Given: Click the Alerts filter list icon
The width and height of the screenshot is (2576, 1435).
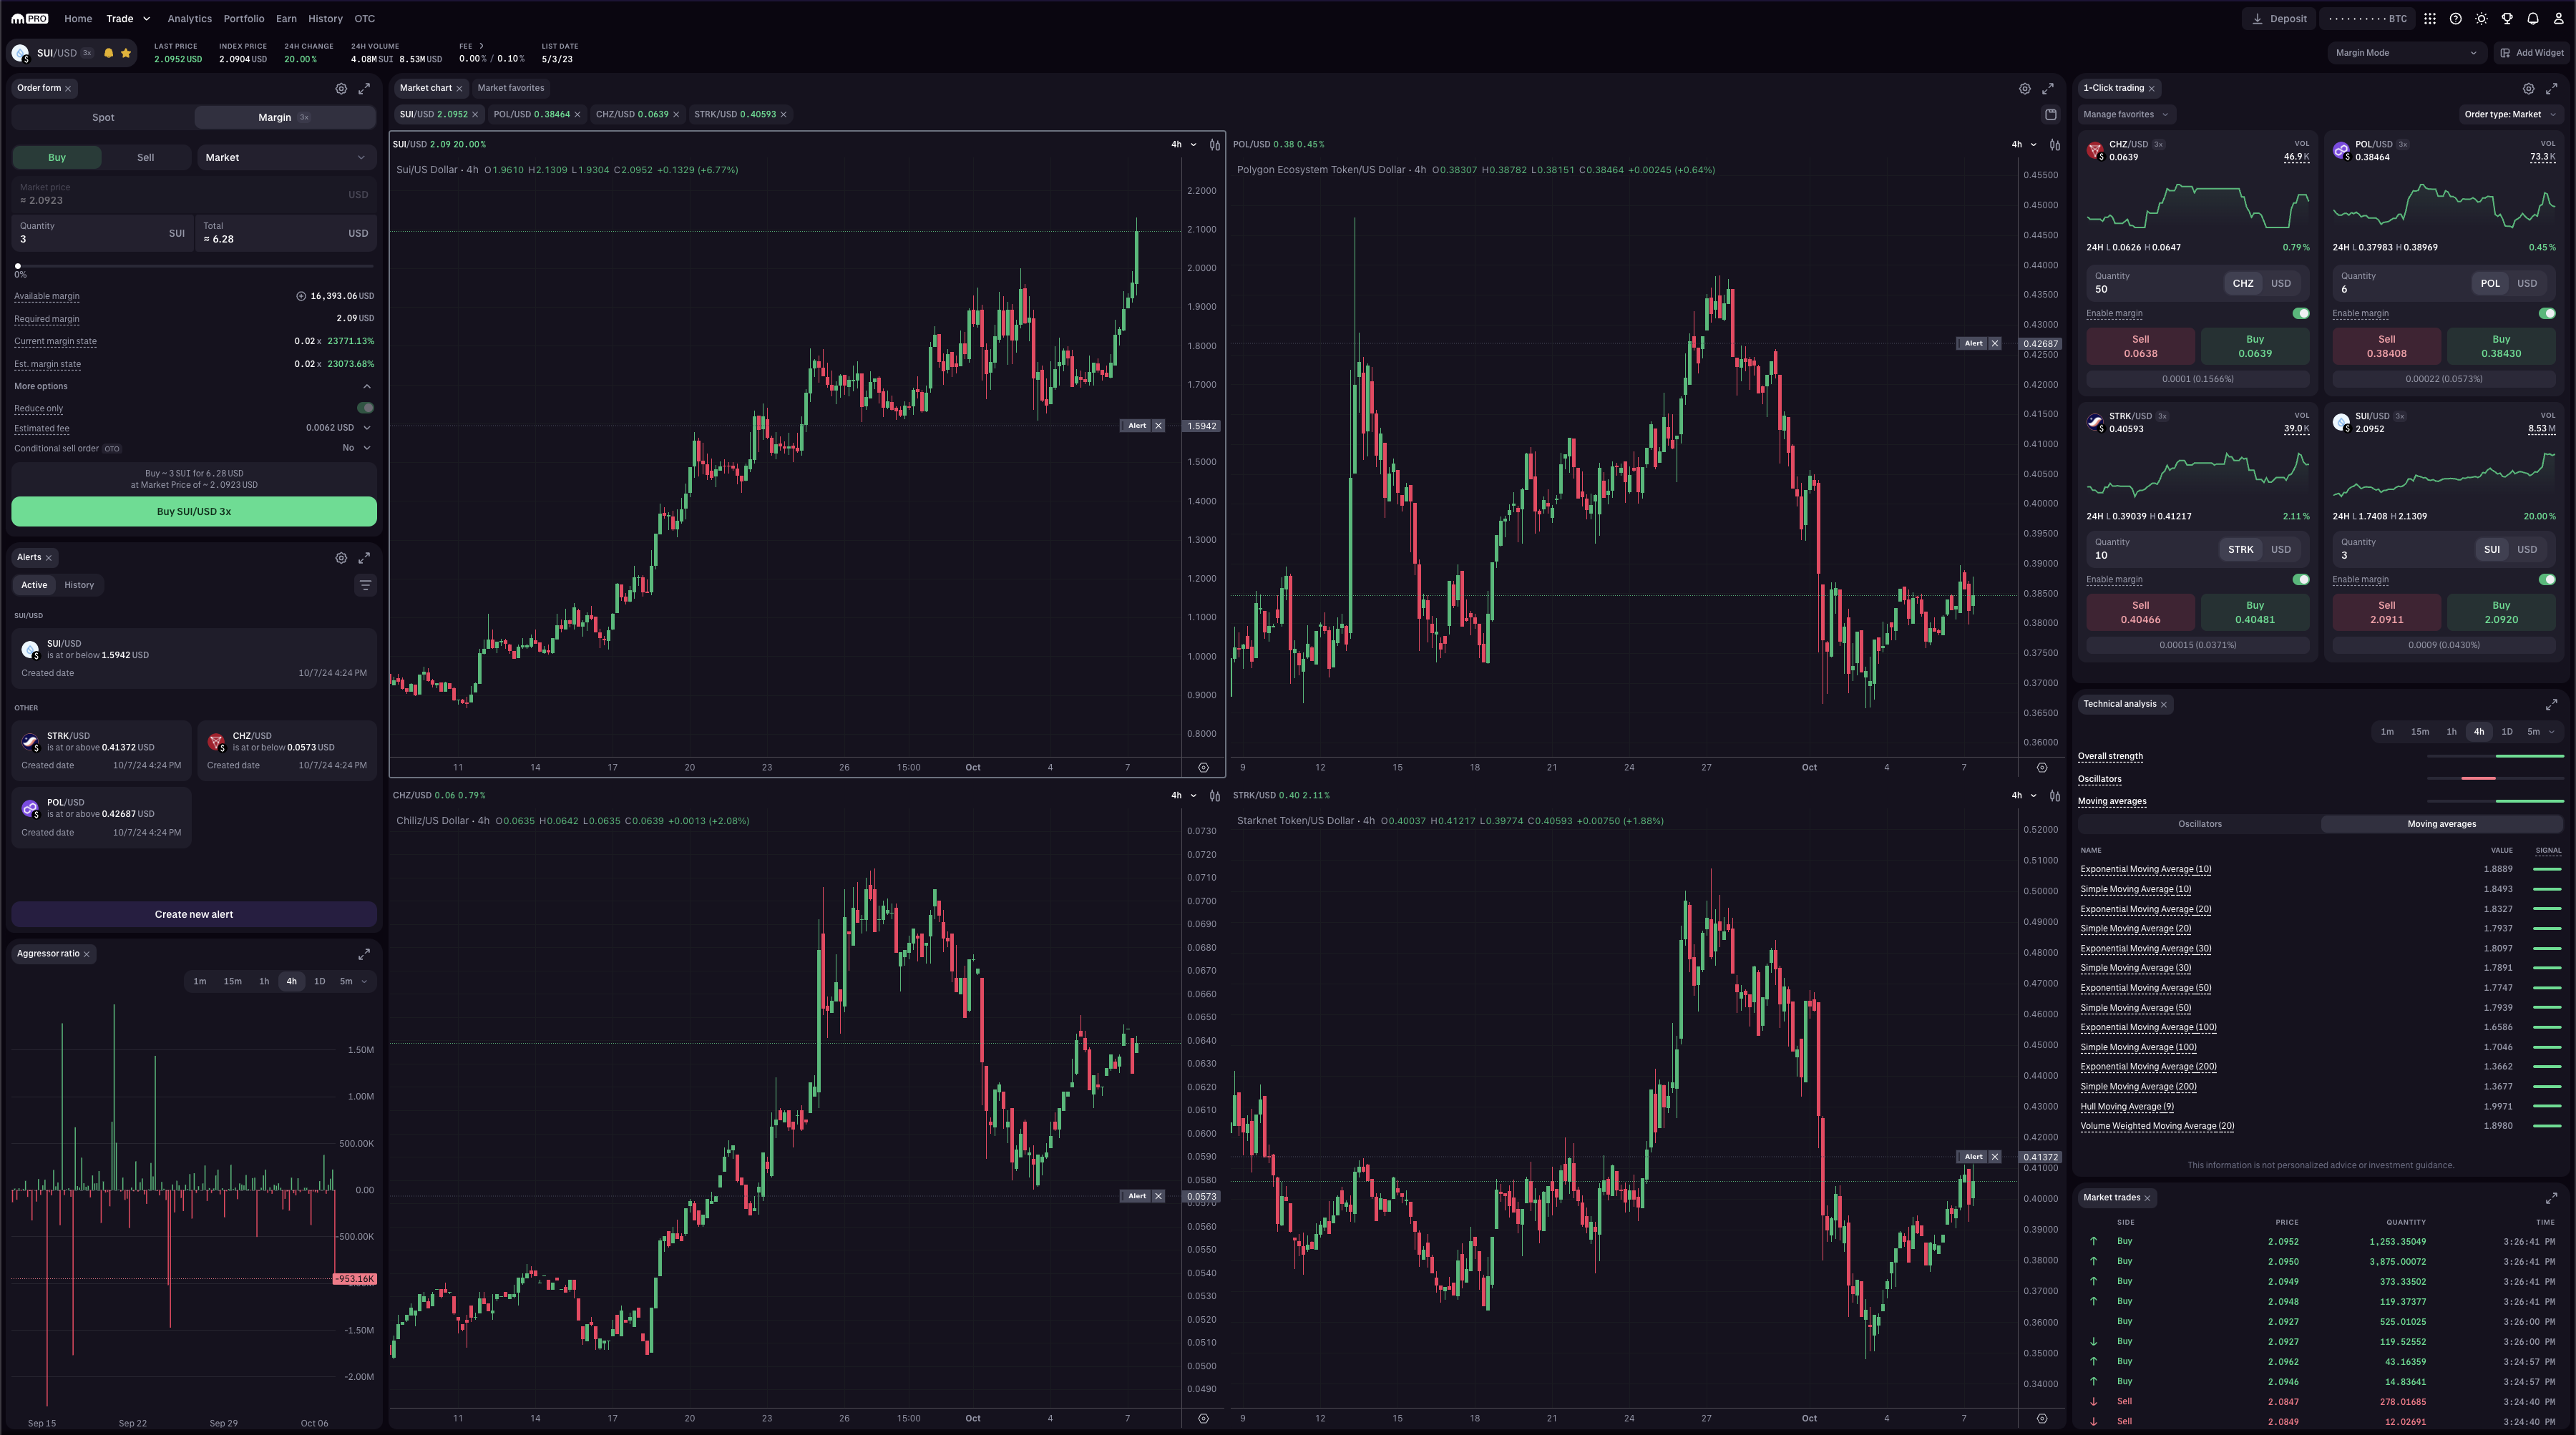Looking at the screenshot, I should (x=365, y=586).
